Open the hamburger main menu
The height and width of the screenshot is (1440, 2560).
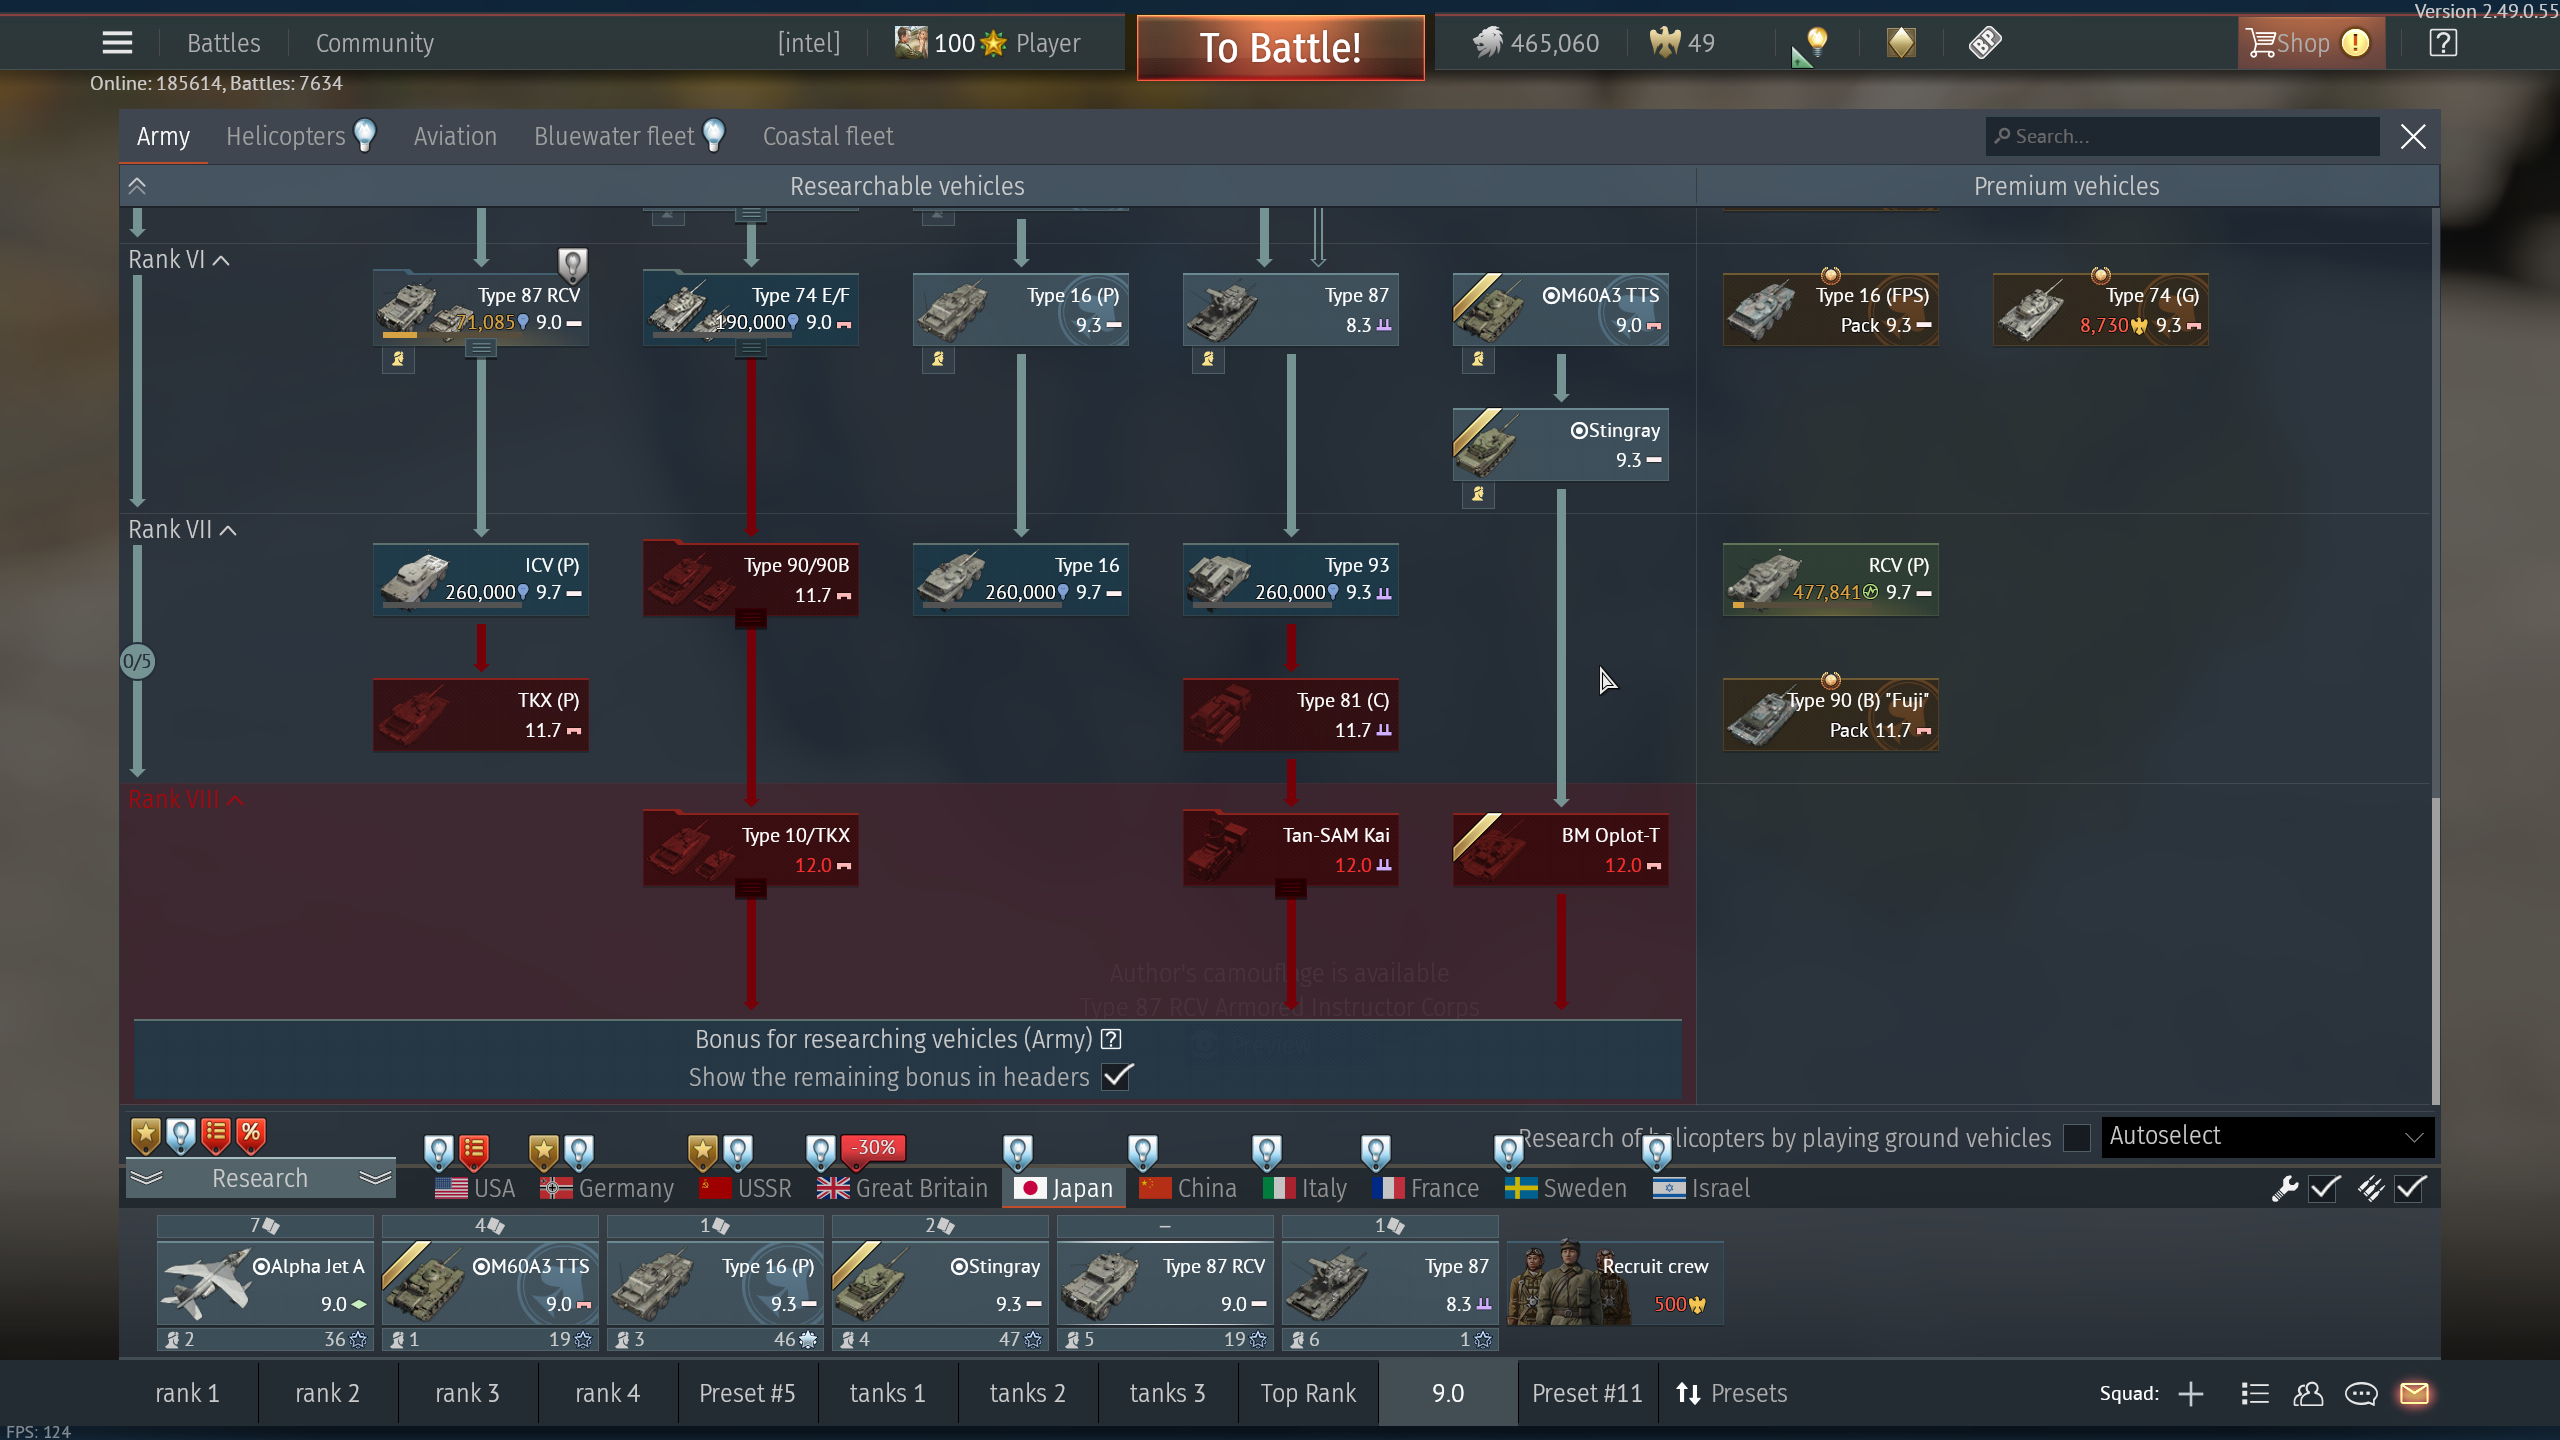[117, 42]
